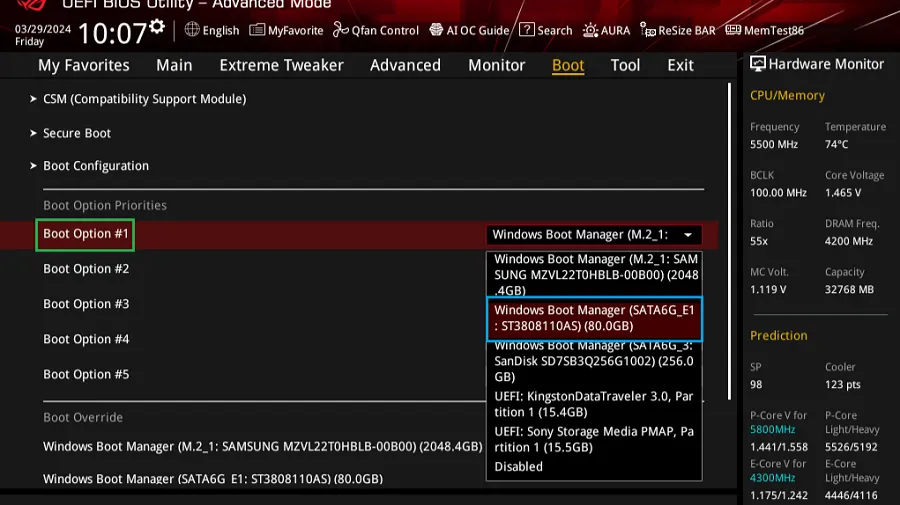Click the CPU/Memory section heading
The height and width of the screenshot is (505, 900).
[x=787, y=96]
